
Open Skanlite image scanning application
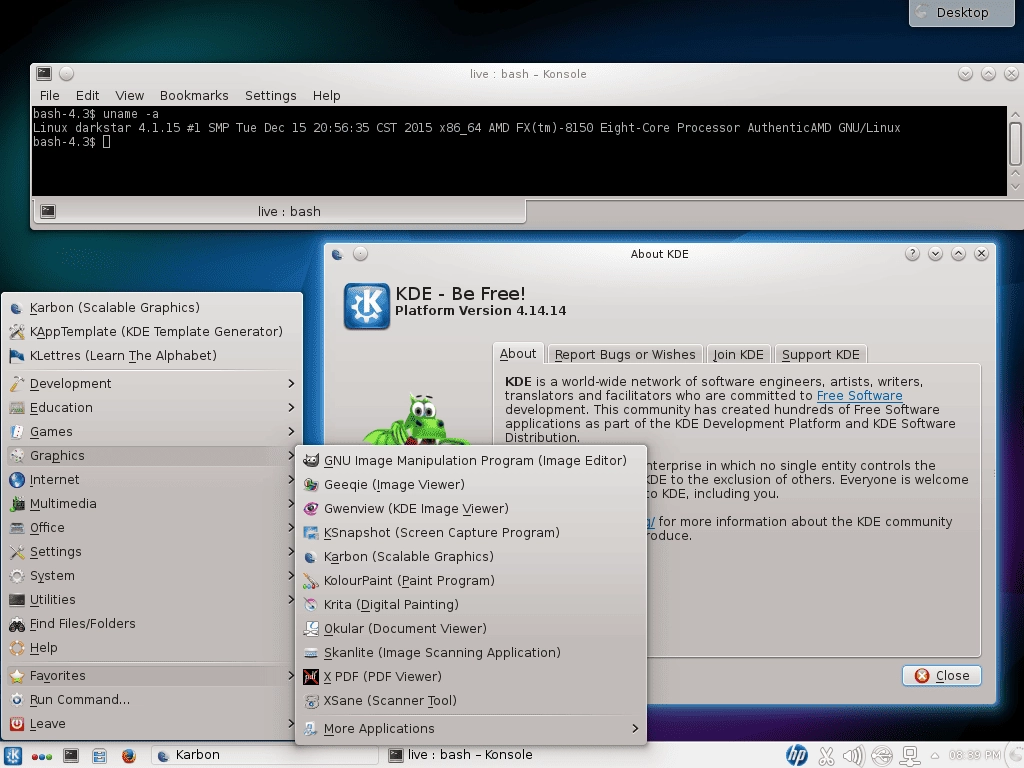(470, 653)
